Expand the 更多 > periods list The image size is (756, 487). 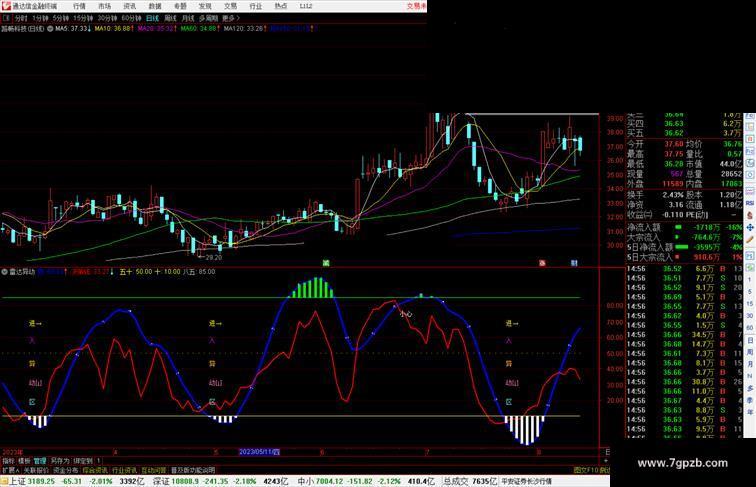(231, 18)
